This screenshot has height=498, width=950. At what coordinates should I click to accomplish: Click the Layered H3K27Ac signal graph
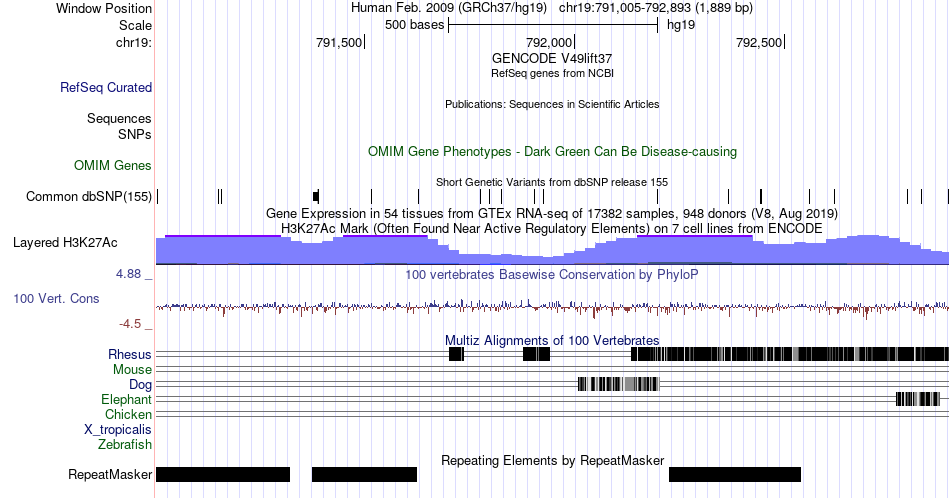pos(552,250)
